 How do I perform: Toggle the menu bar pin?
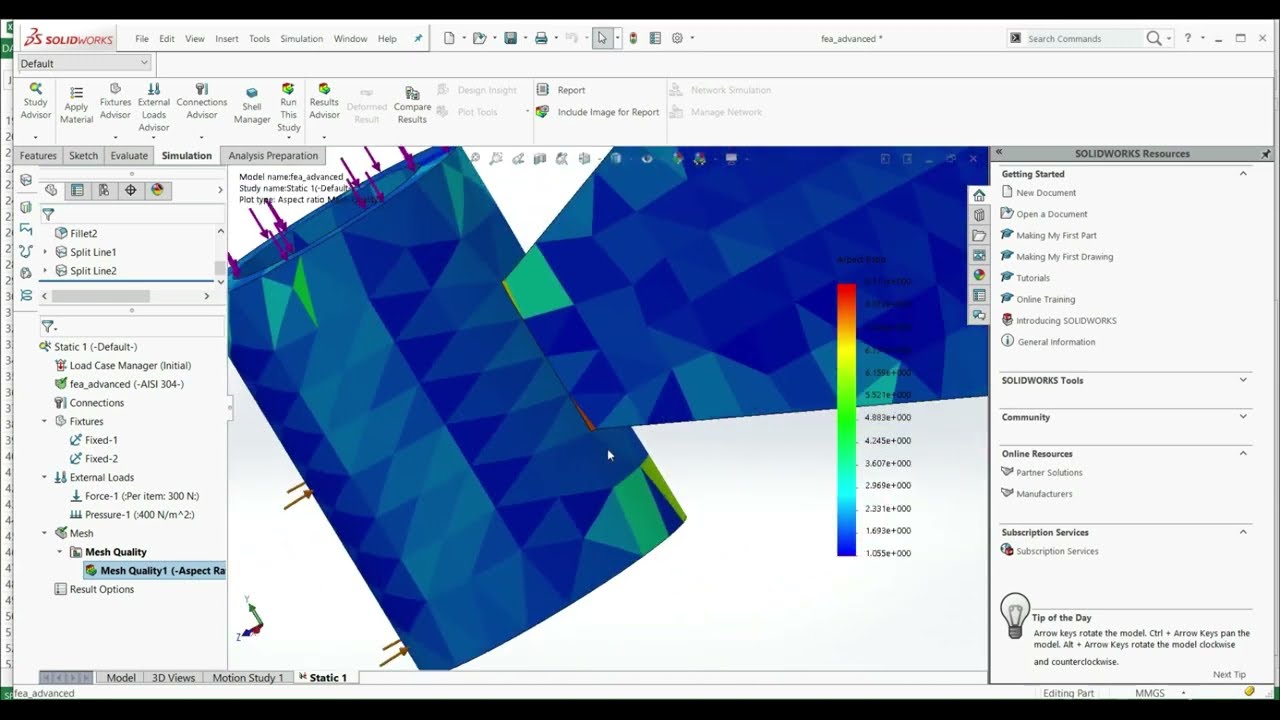coord(418,38)
